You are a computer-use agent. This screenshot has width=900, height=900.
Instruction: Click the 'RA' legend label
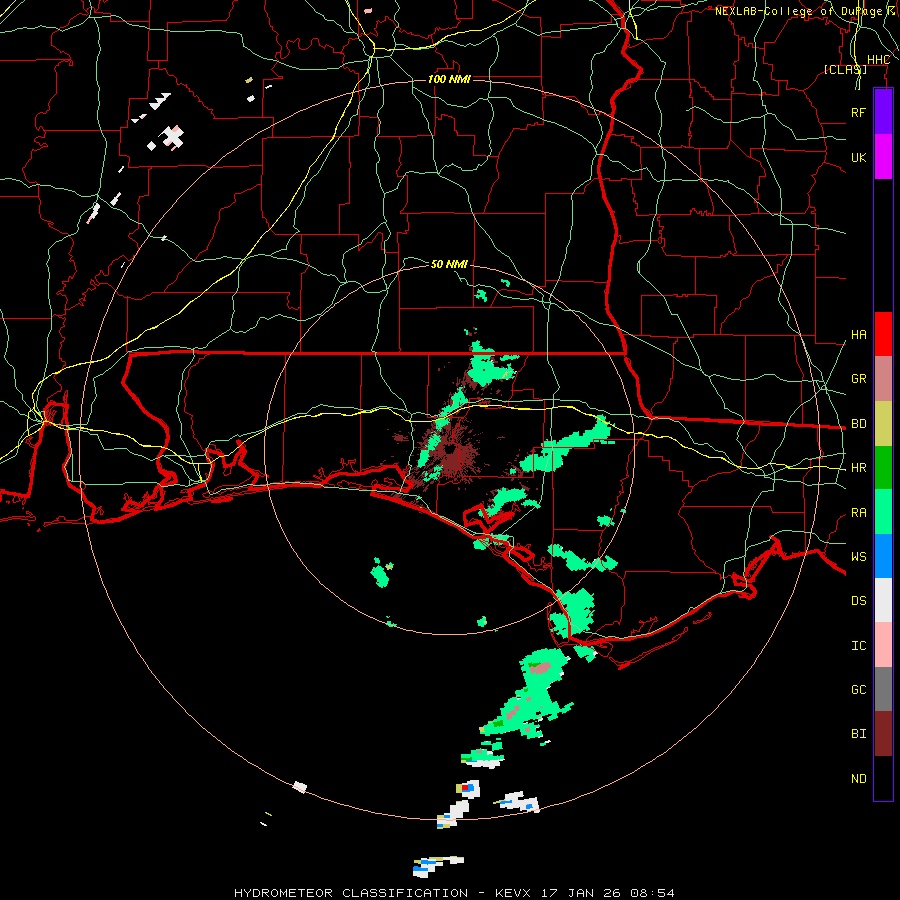858,513
